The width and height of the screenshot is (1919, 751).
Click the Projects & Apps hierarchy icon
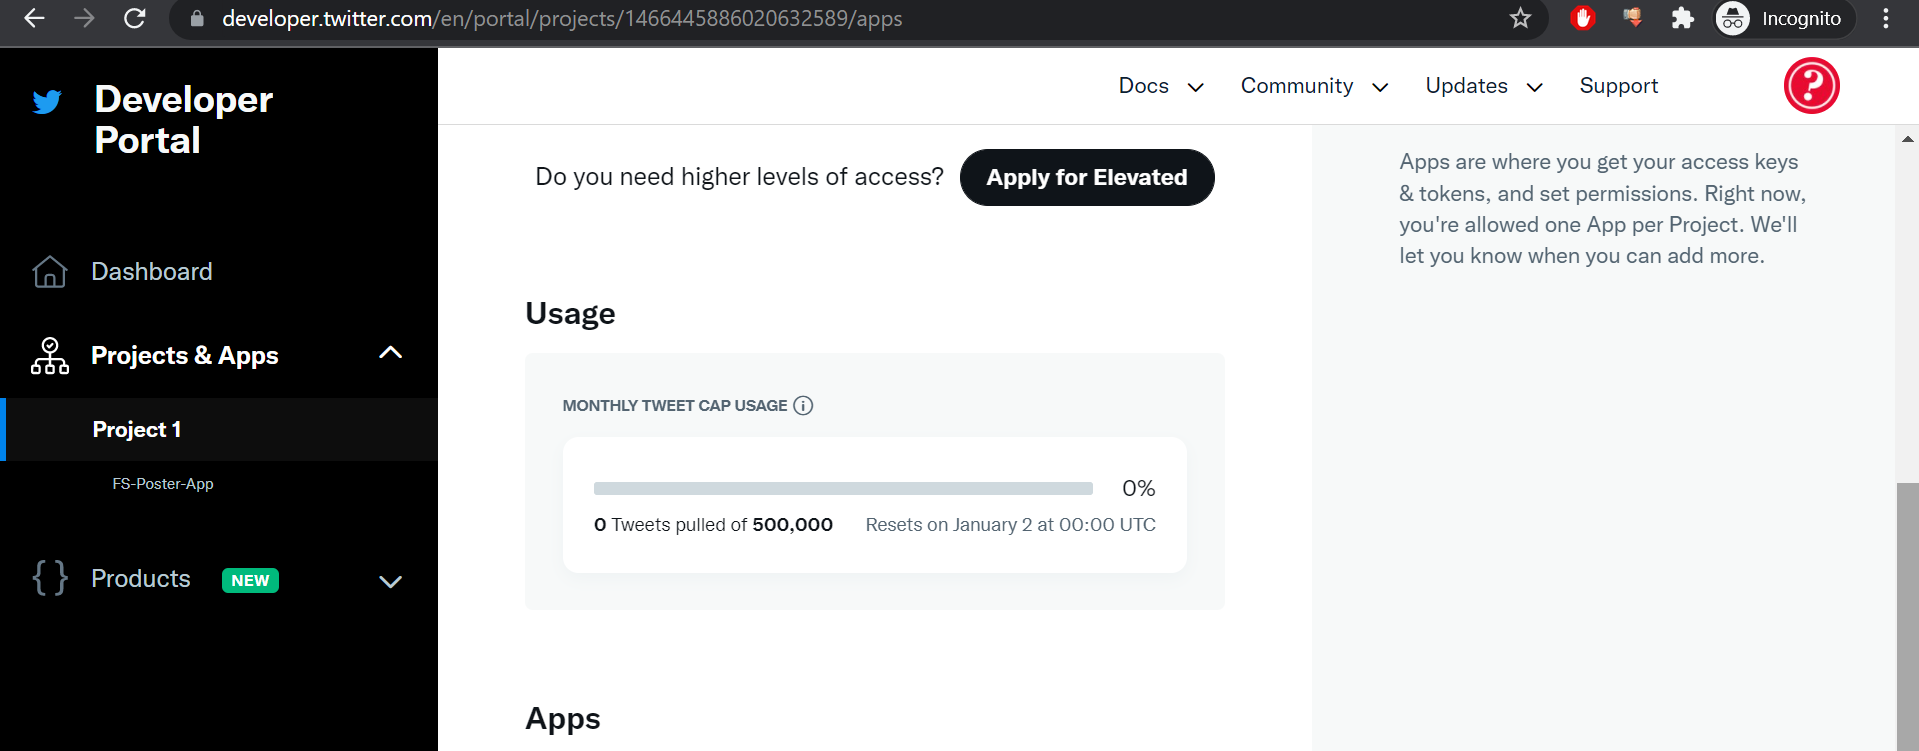tap(50, 356)
